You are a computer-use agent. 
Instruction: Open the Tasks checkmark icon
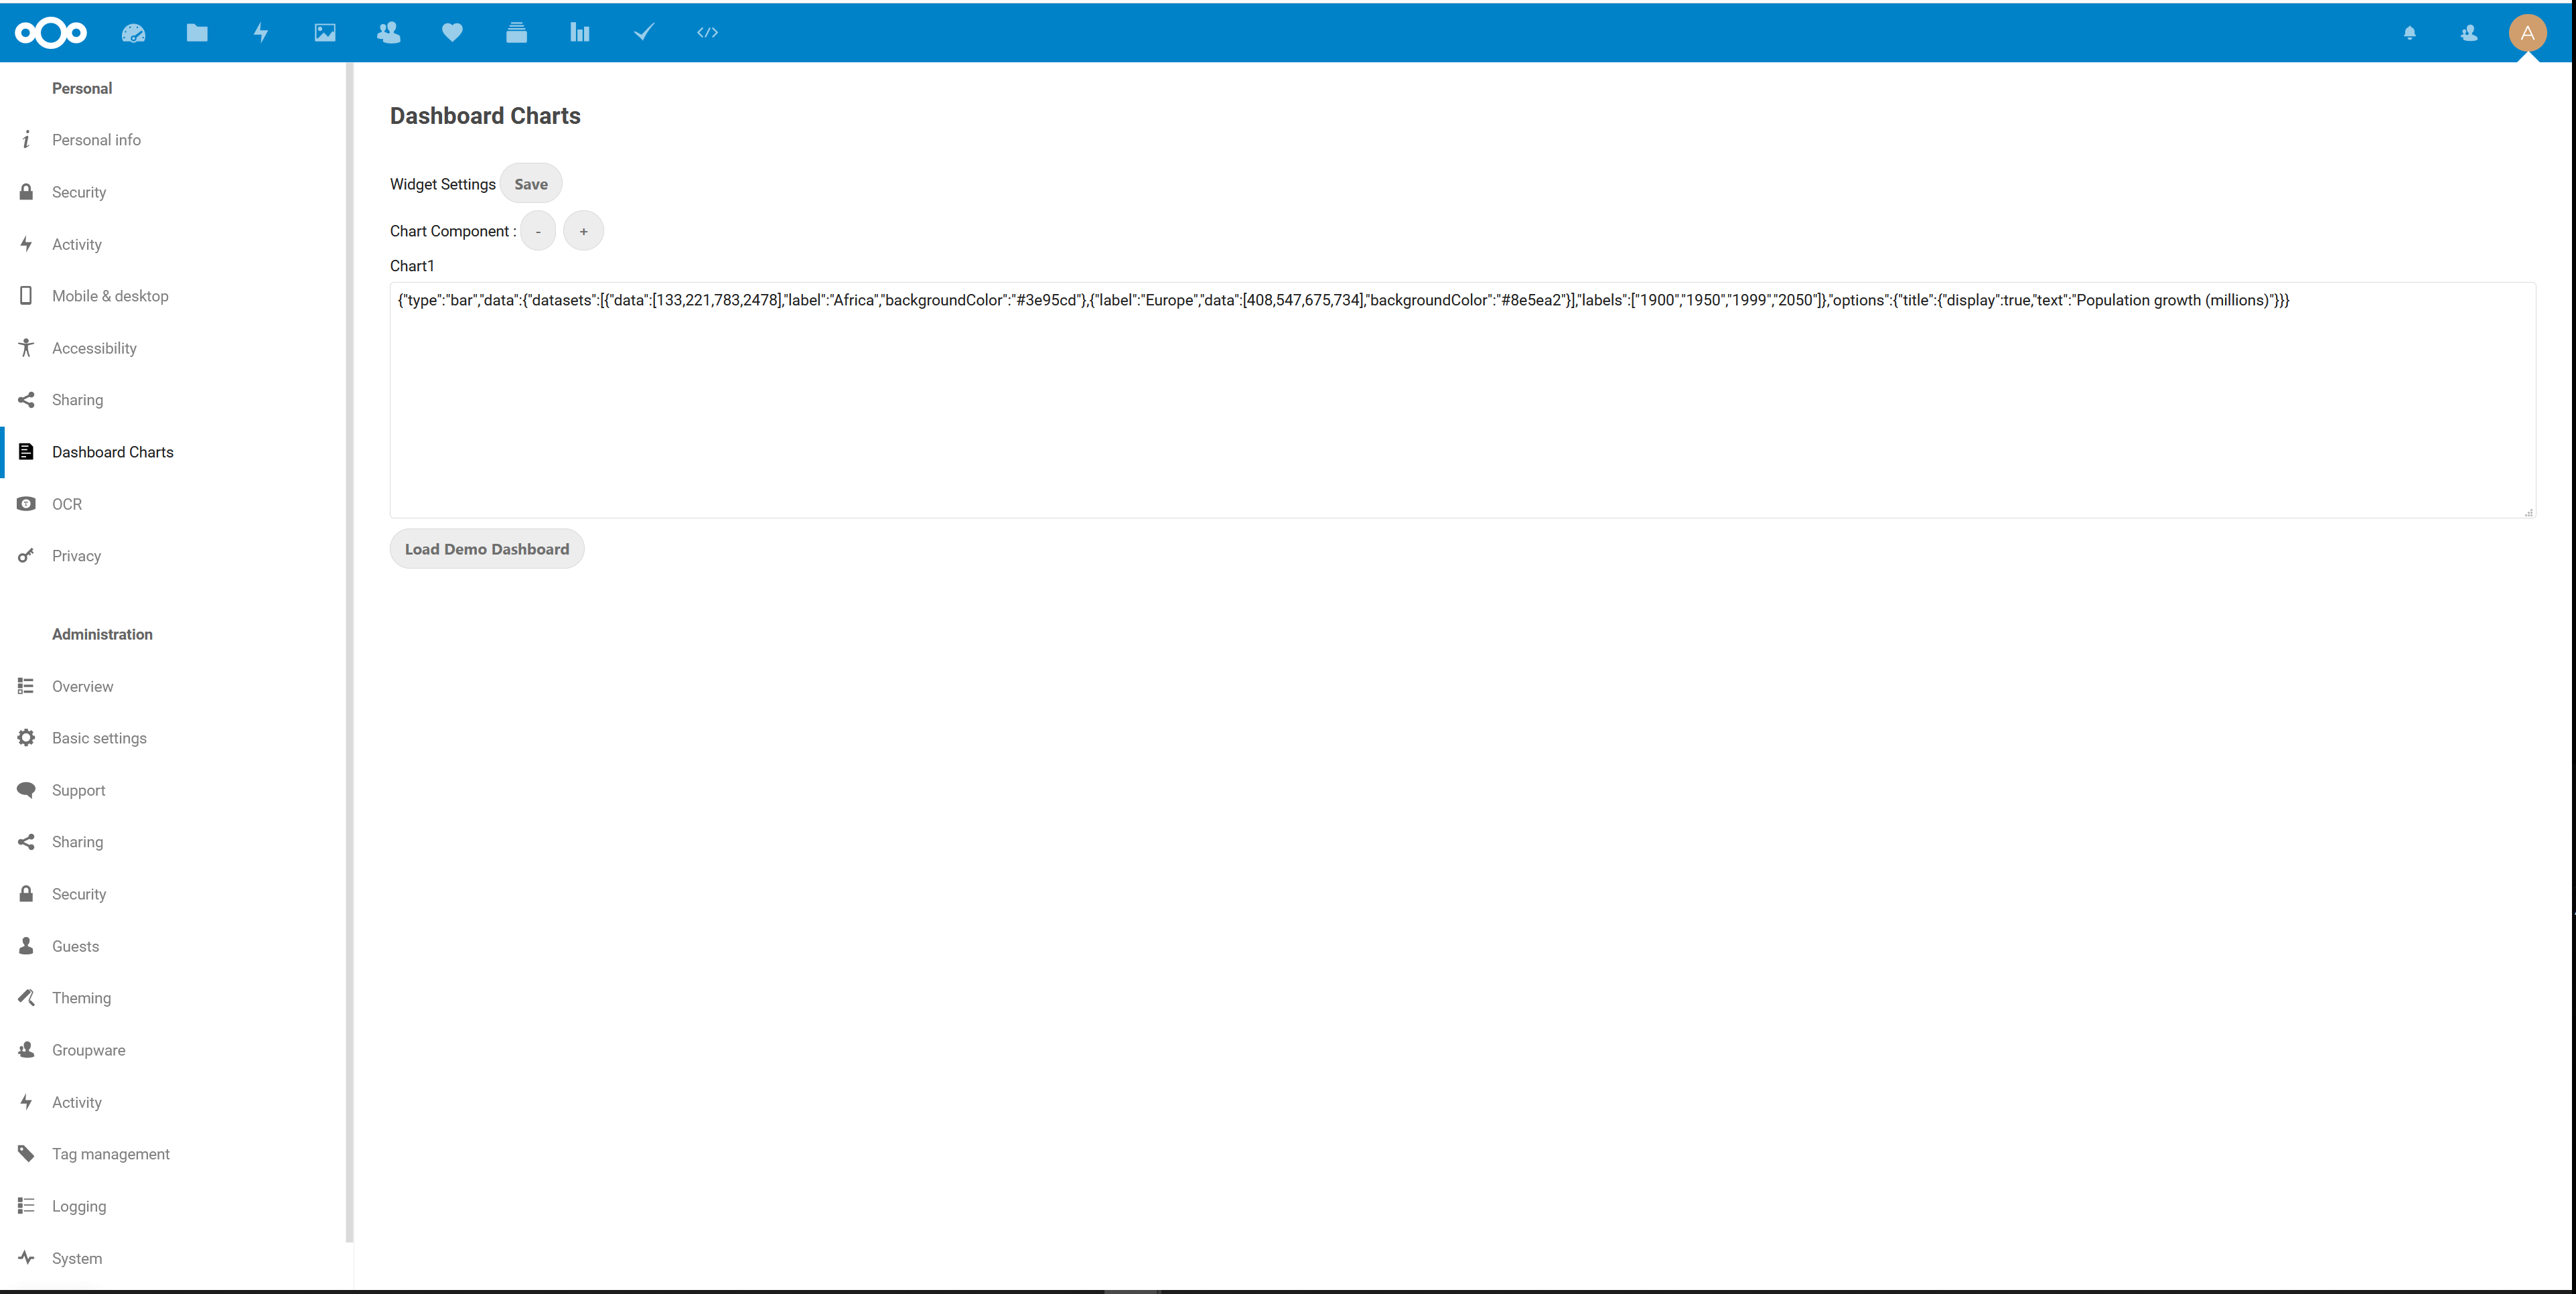tap(644, 33)
